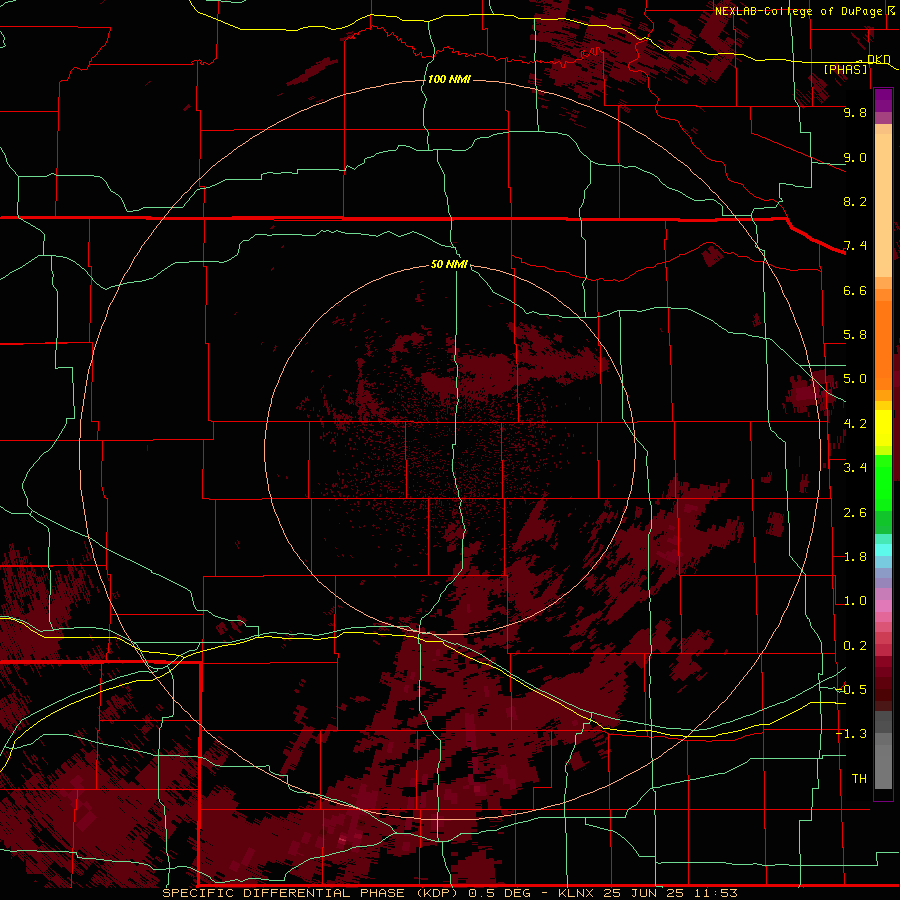Click the [PHAS] units label
The image size is (900, 900).
(x=845, y=70)
